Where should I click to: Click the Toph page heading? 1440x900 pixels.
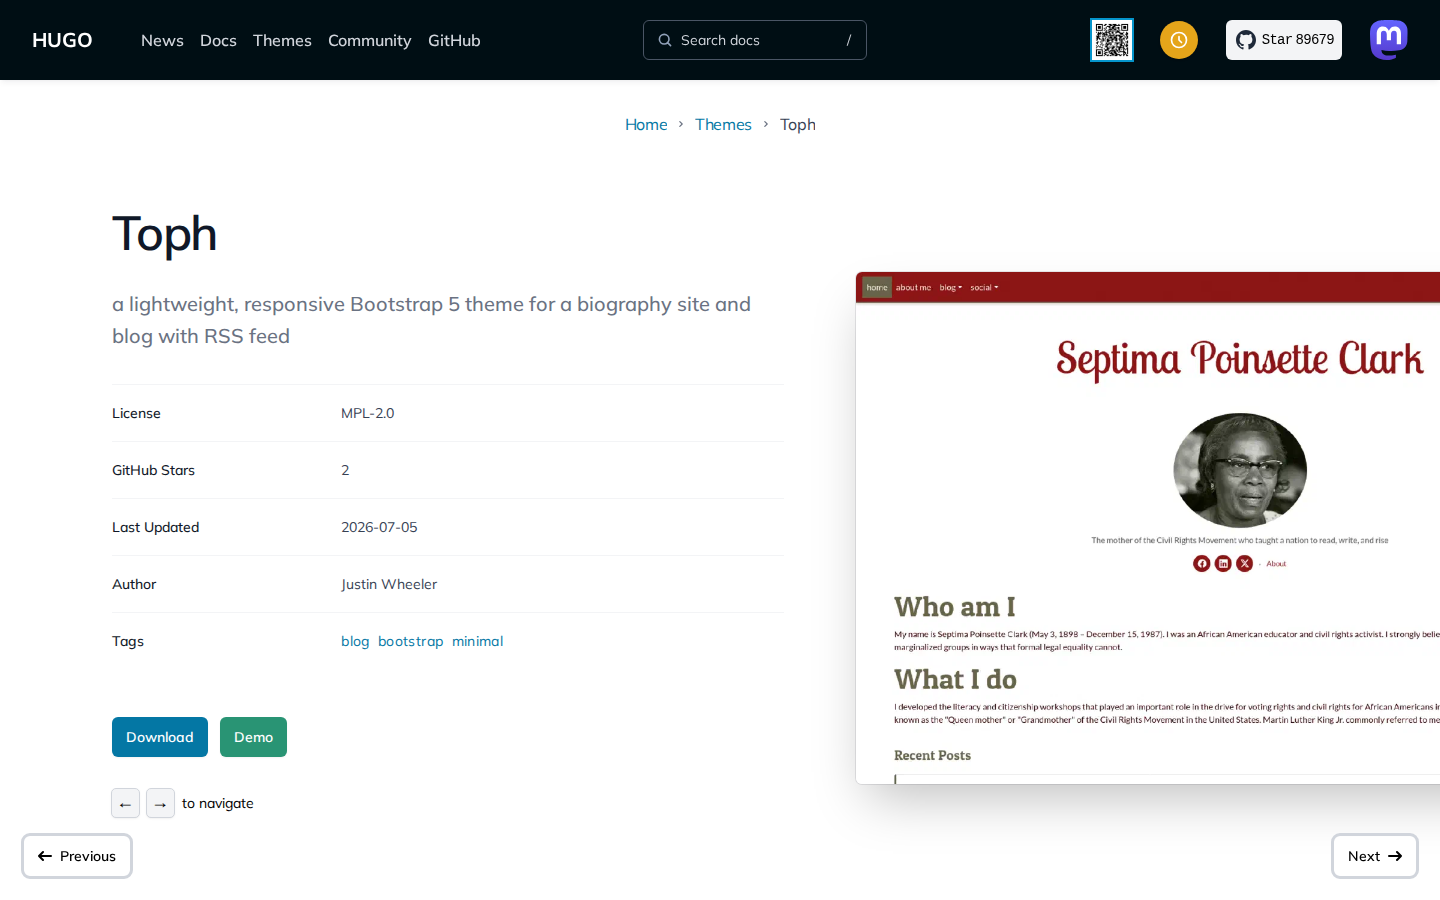tap(165, 234)
